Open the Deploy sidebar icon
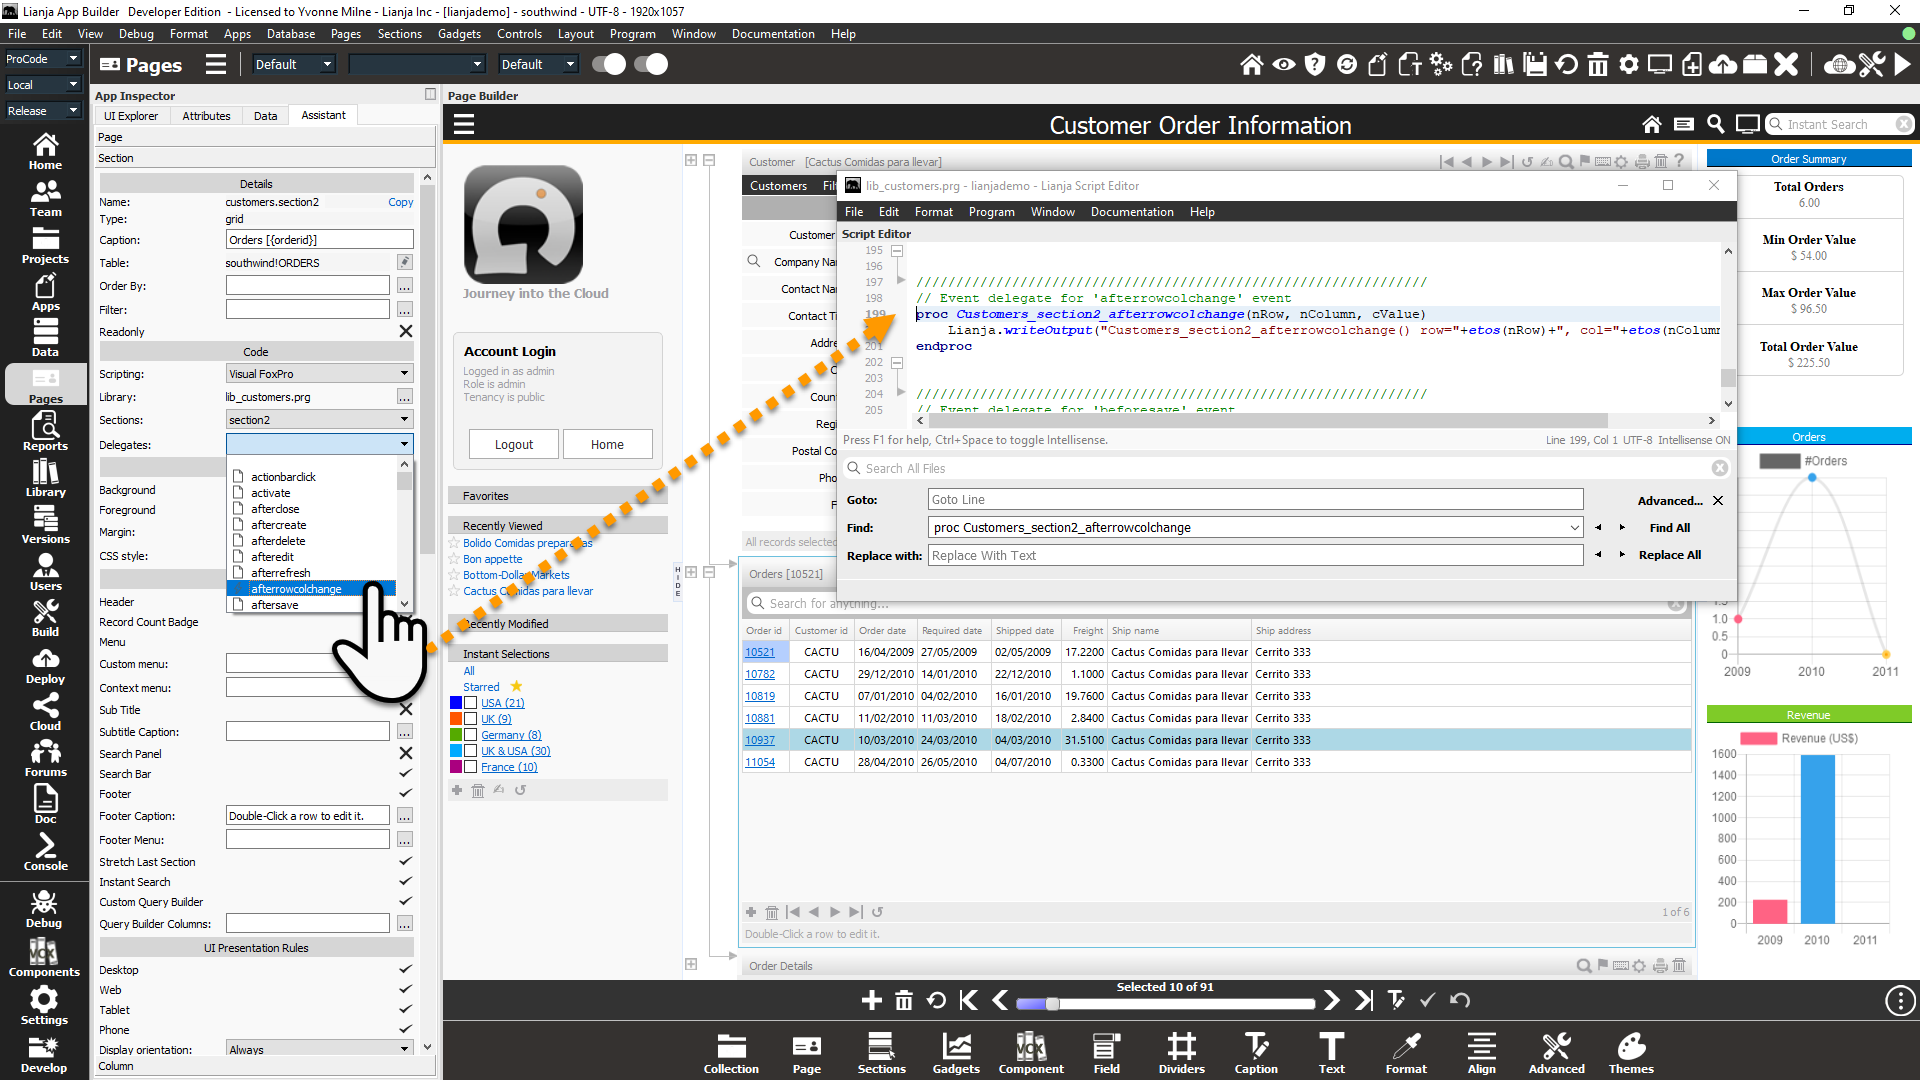This screenshot has width=1920, height=1080. 45,666
